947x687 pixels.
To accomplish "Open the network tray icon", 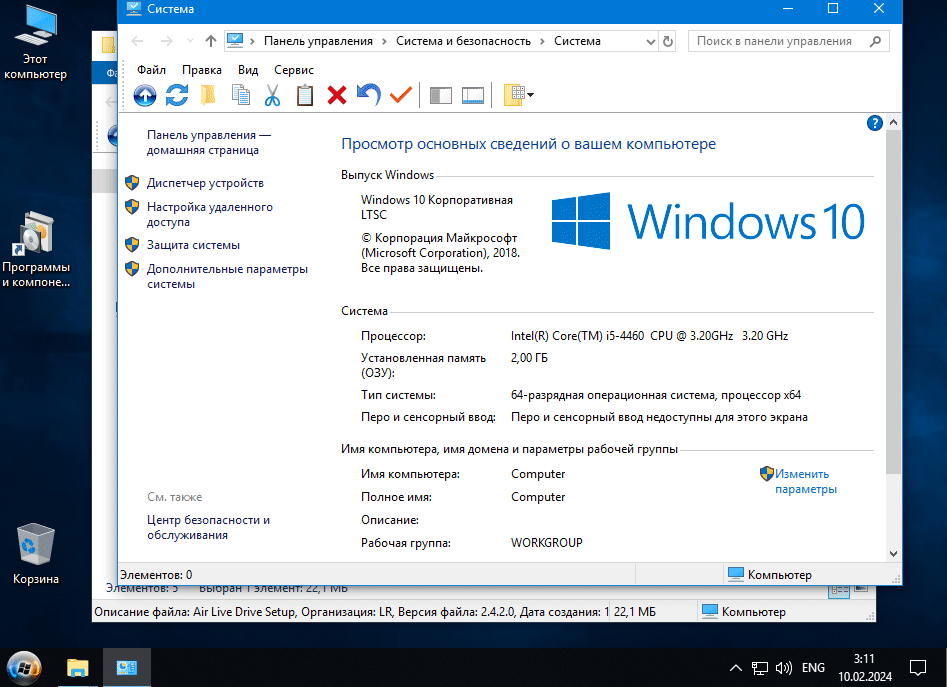I will [759, 668].
